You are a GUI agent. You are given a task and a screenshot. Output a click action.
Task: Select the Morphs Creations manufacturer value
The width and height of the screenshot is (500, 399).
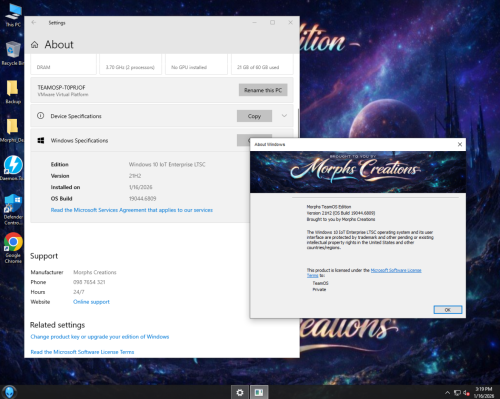coord(95,272)
